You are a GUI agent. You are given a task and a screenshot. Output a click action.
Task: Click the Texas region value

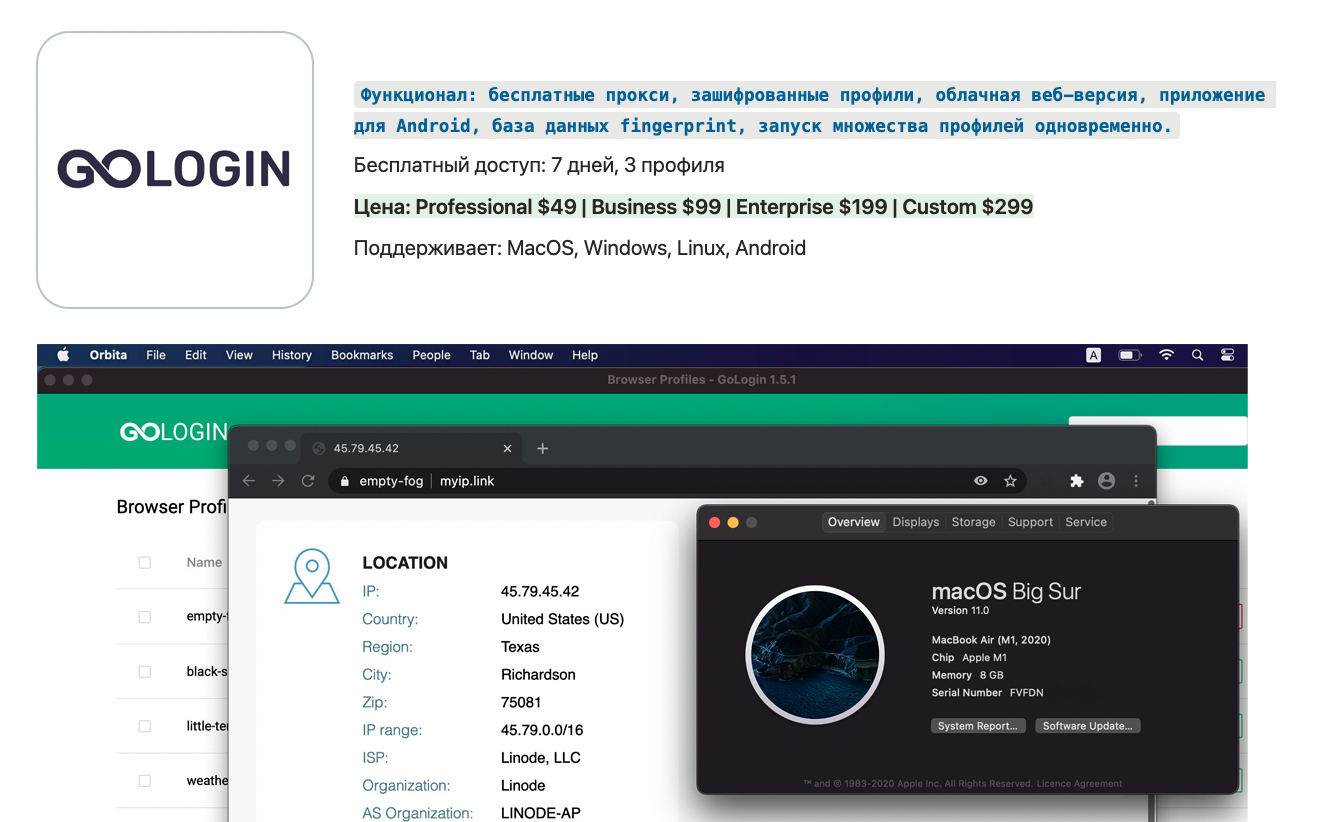(520, 647)
